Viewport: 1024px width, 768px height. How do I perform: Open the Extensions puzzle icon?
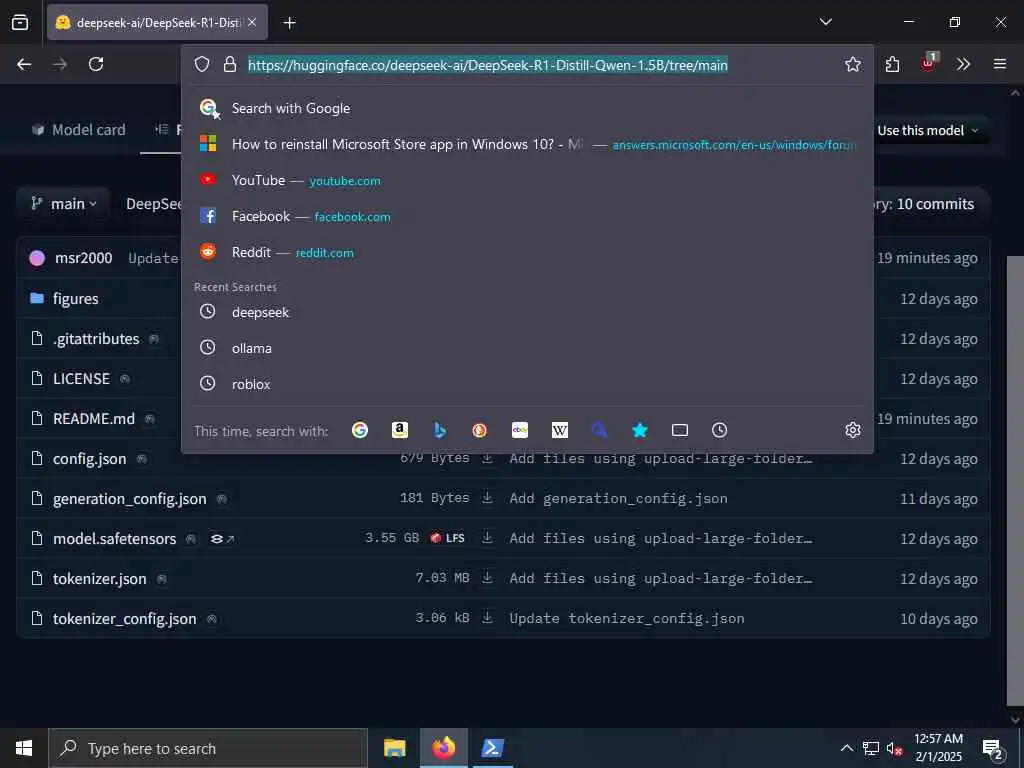point(892,64)
